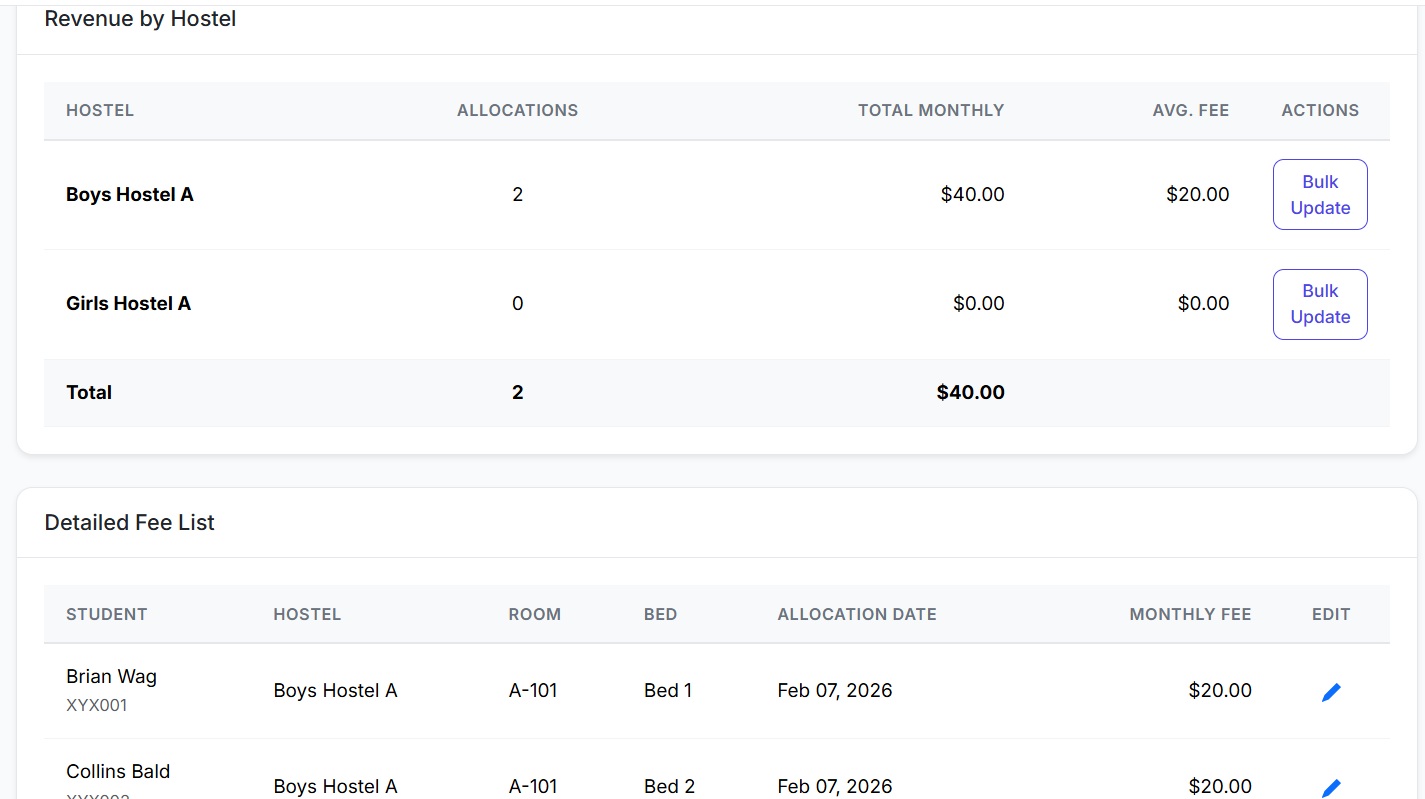Image resolution: width=1425 pixels, height=799 pixels.
Task: Click student name Collins Bald
Action: coord(118,772)
